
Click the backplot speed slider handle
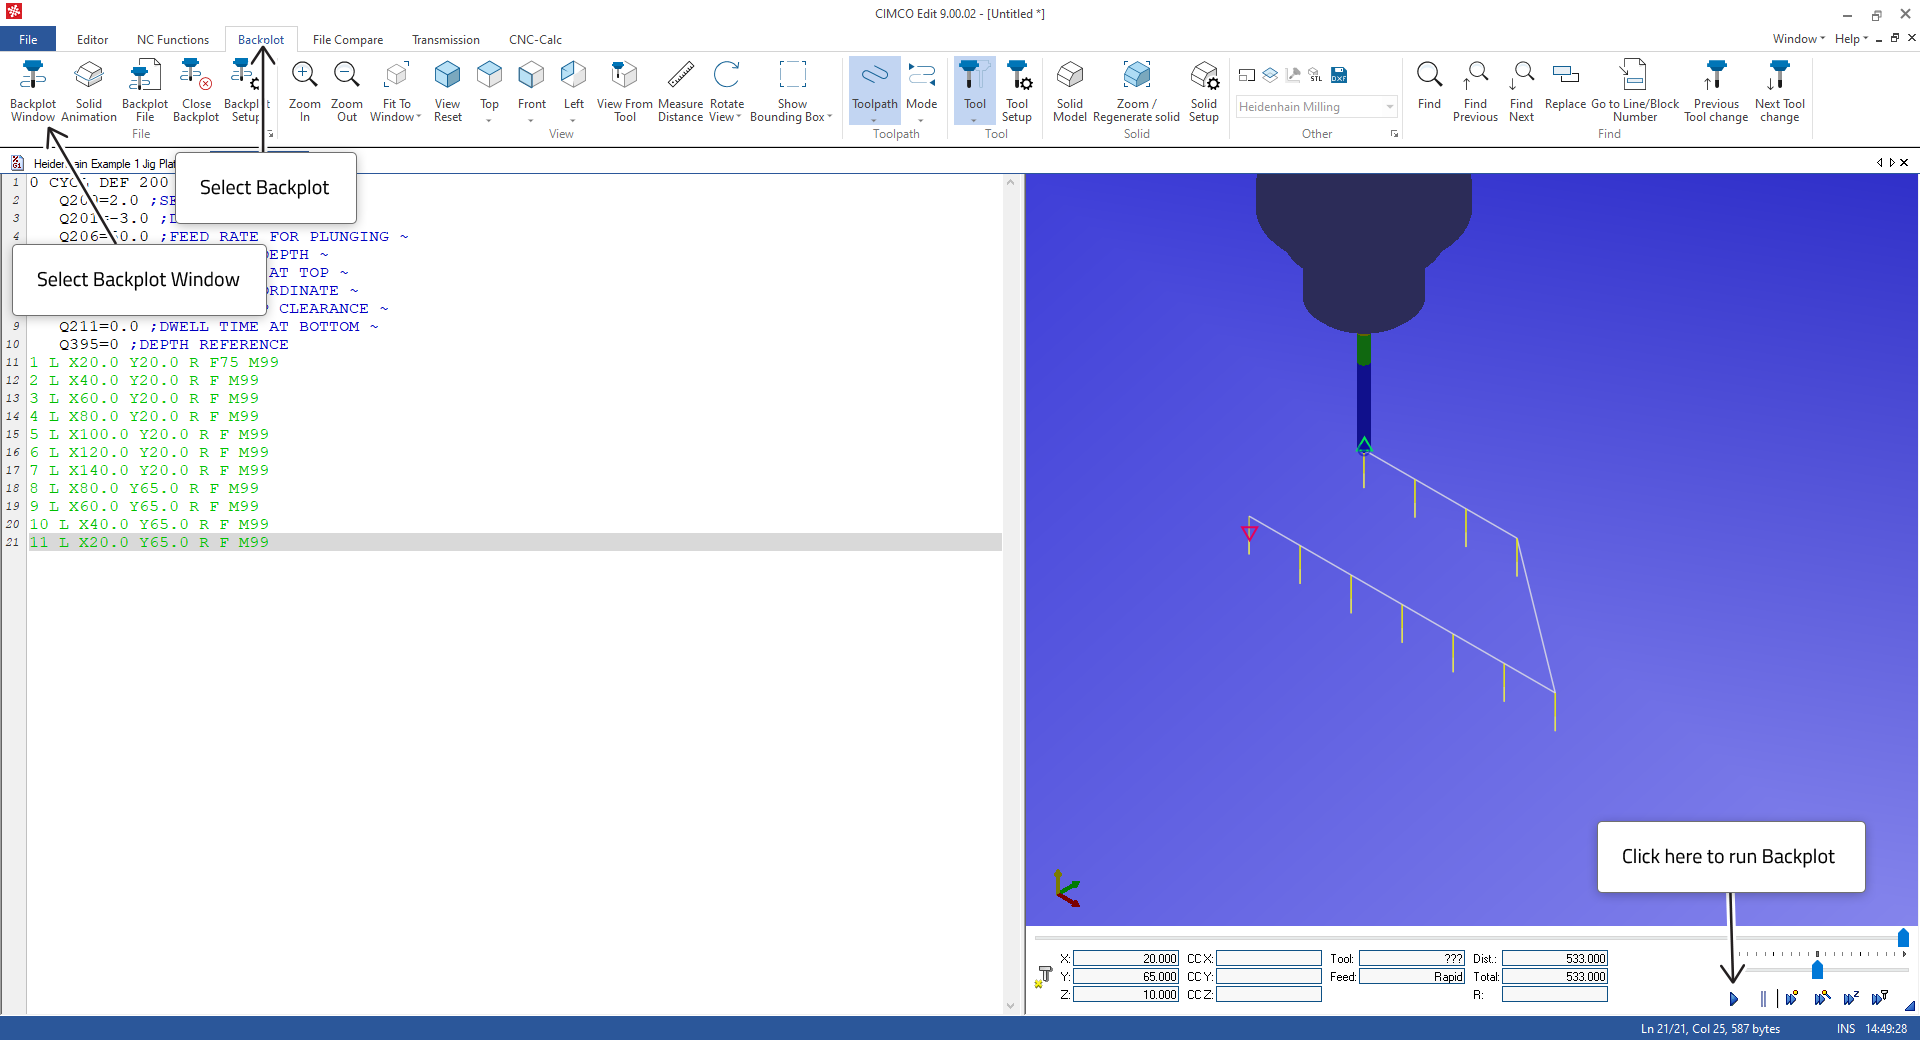click(1817, 970)
